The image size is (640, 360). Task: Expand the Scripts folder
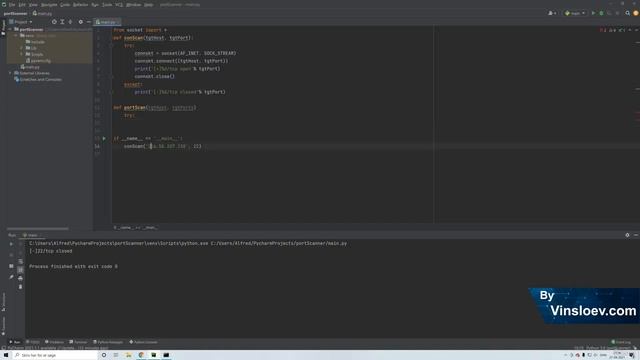point(22,54)
